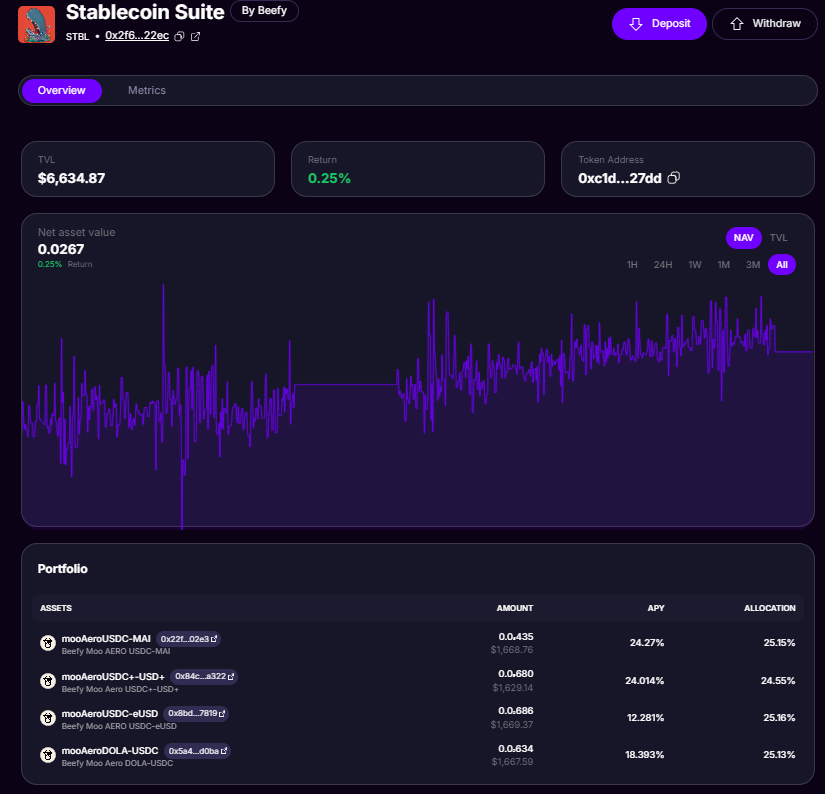Click the $1,667.59 amount value
The width and height of the screenshot is (825, 794).
[x=512, y=762]
